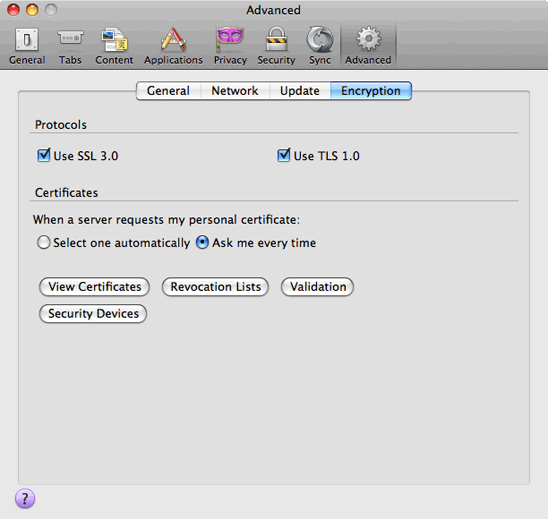Open the View Certificates dialog

coord(94,287)
